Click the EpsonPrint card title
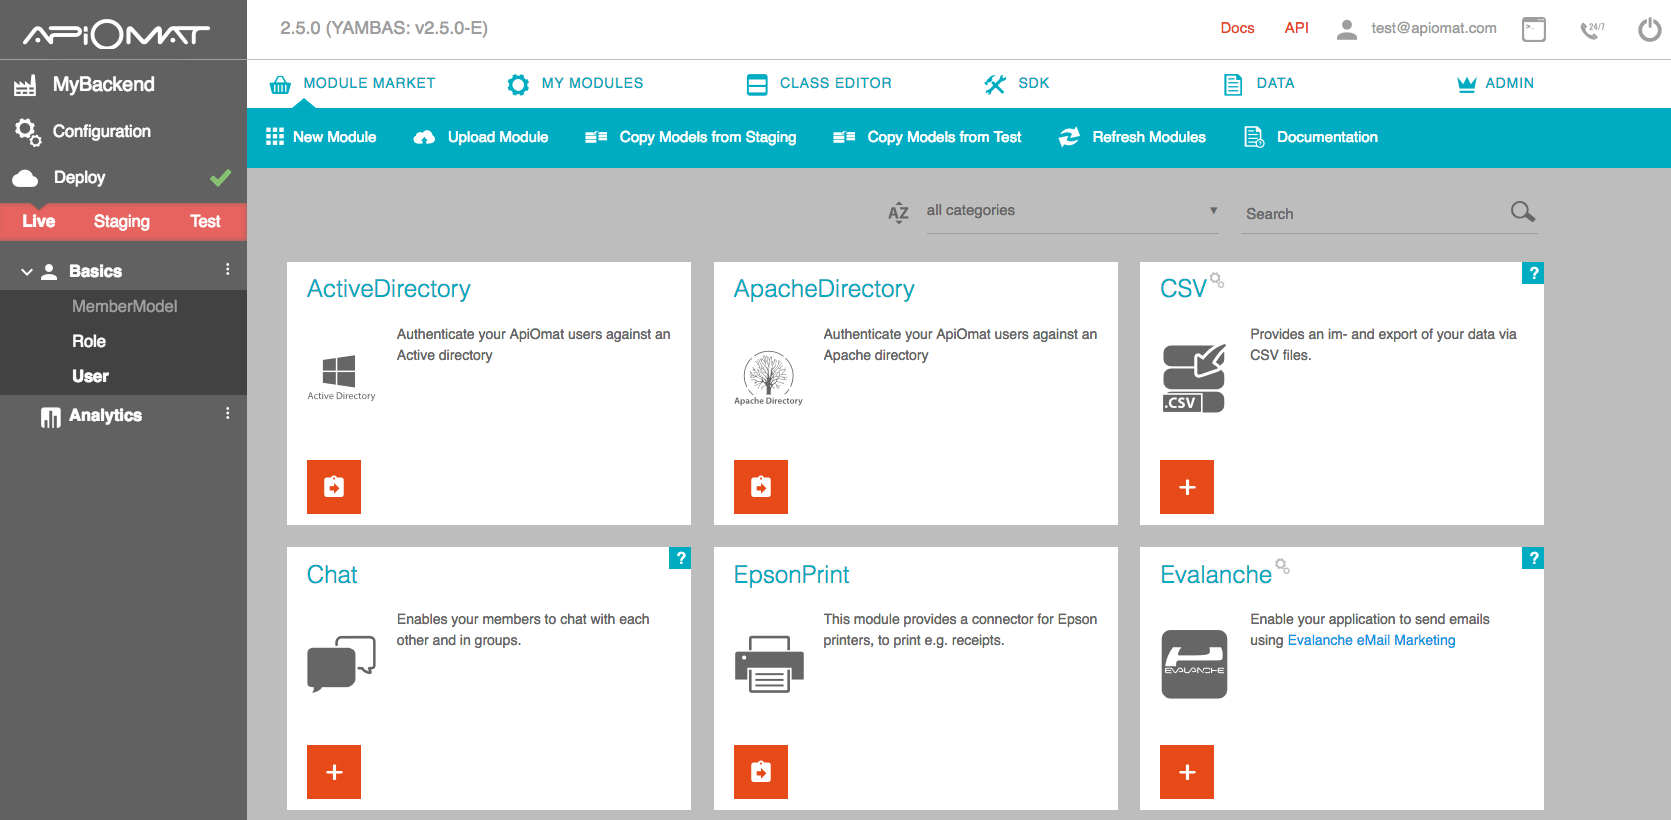Viewport: 1671px width, 820px height. click(791, 575)
